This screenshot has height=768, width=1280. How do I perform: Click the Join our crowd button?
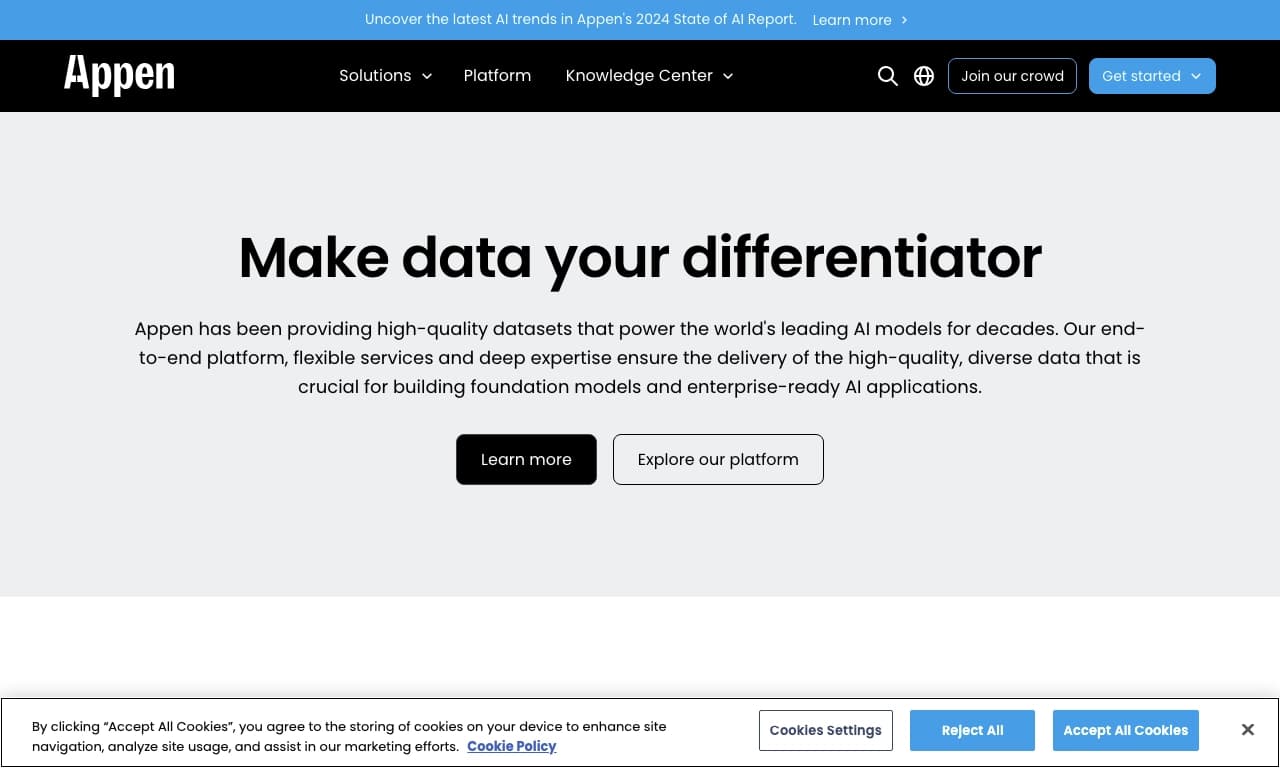(1012, 76)
